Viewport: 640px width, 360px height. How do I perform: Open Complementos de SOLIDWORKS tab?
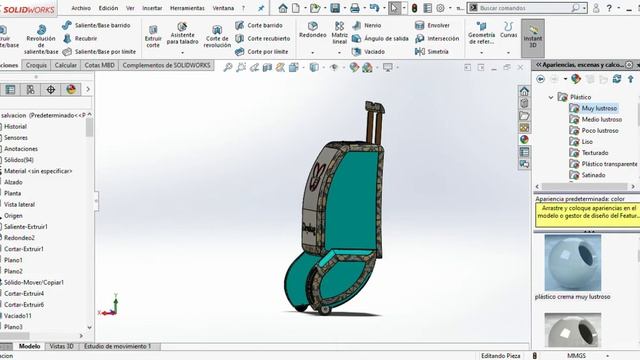coord(167,65)
